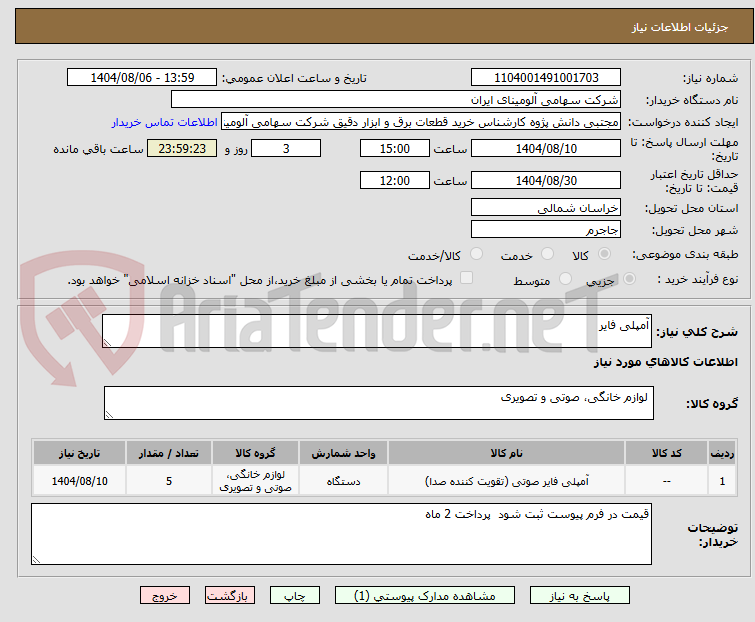Click the تعداد / مقدار column header
This screenshot has width=755, height=622.
(169, 453)
